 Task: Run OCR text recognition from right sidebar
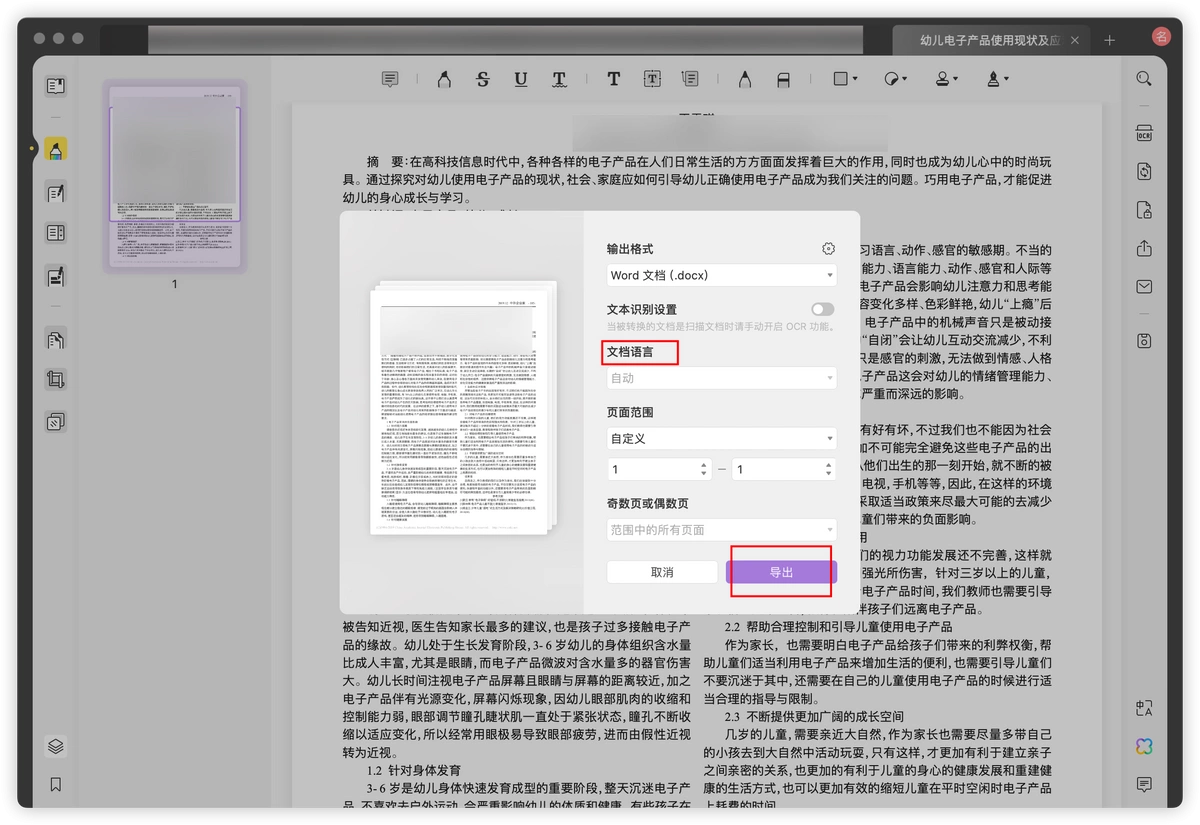pos(1144,134)
